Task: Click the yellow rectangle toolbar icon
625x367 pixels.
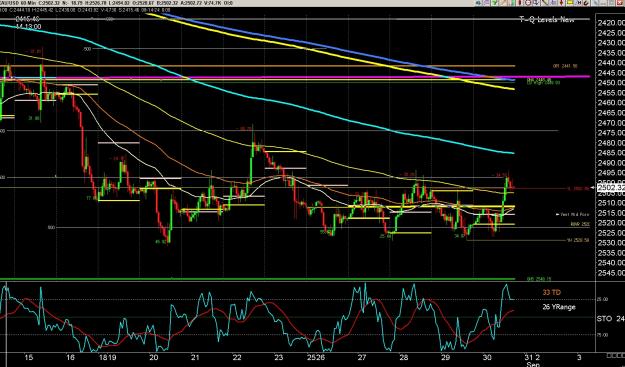Action: click(x=570, y=3)
